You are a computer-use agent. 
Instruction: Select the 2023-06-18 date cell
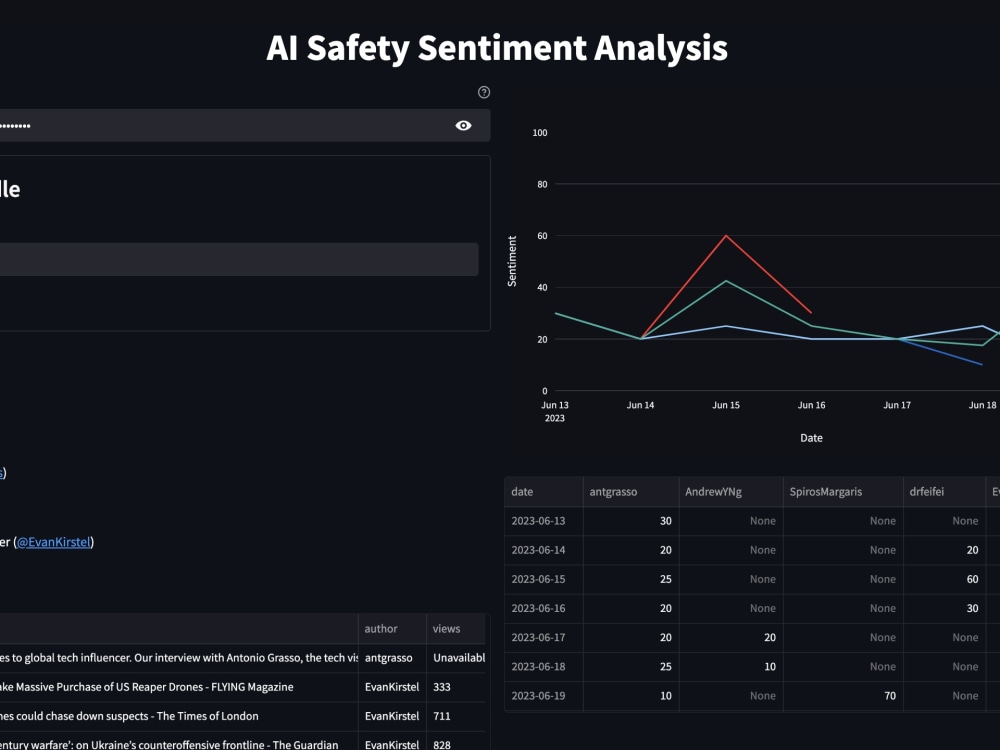coord(543,667)
